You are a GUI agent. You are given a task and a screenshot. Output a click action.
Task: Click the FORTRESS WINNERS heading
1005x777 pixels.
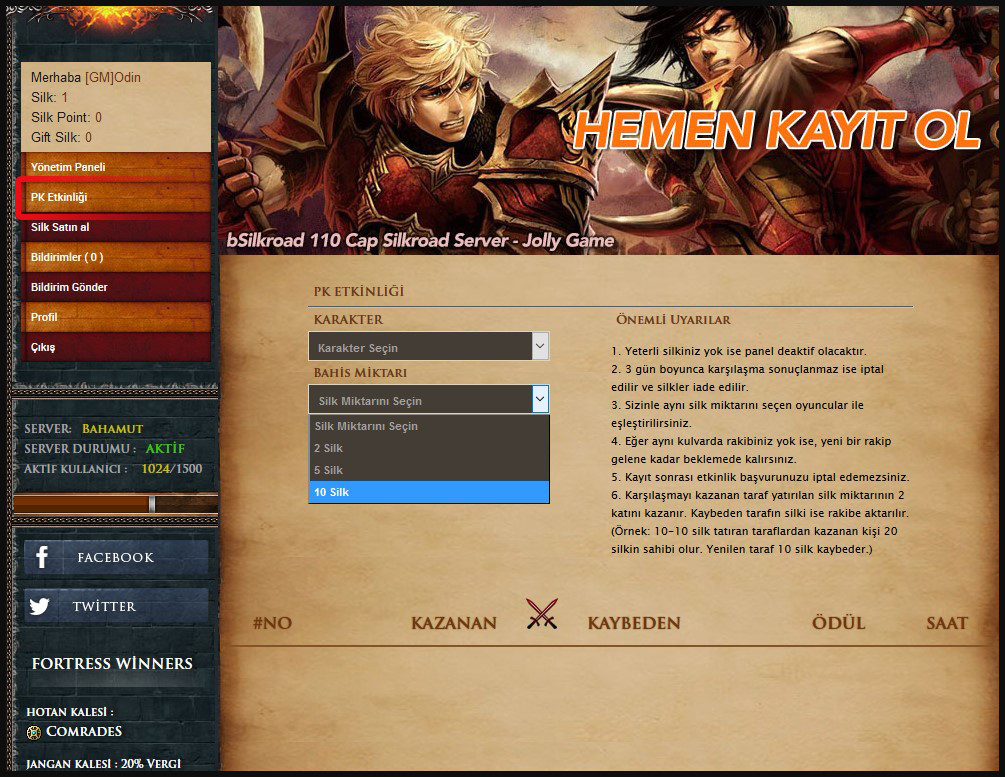pos(112,664)
